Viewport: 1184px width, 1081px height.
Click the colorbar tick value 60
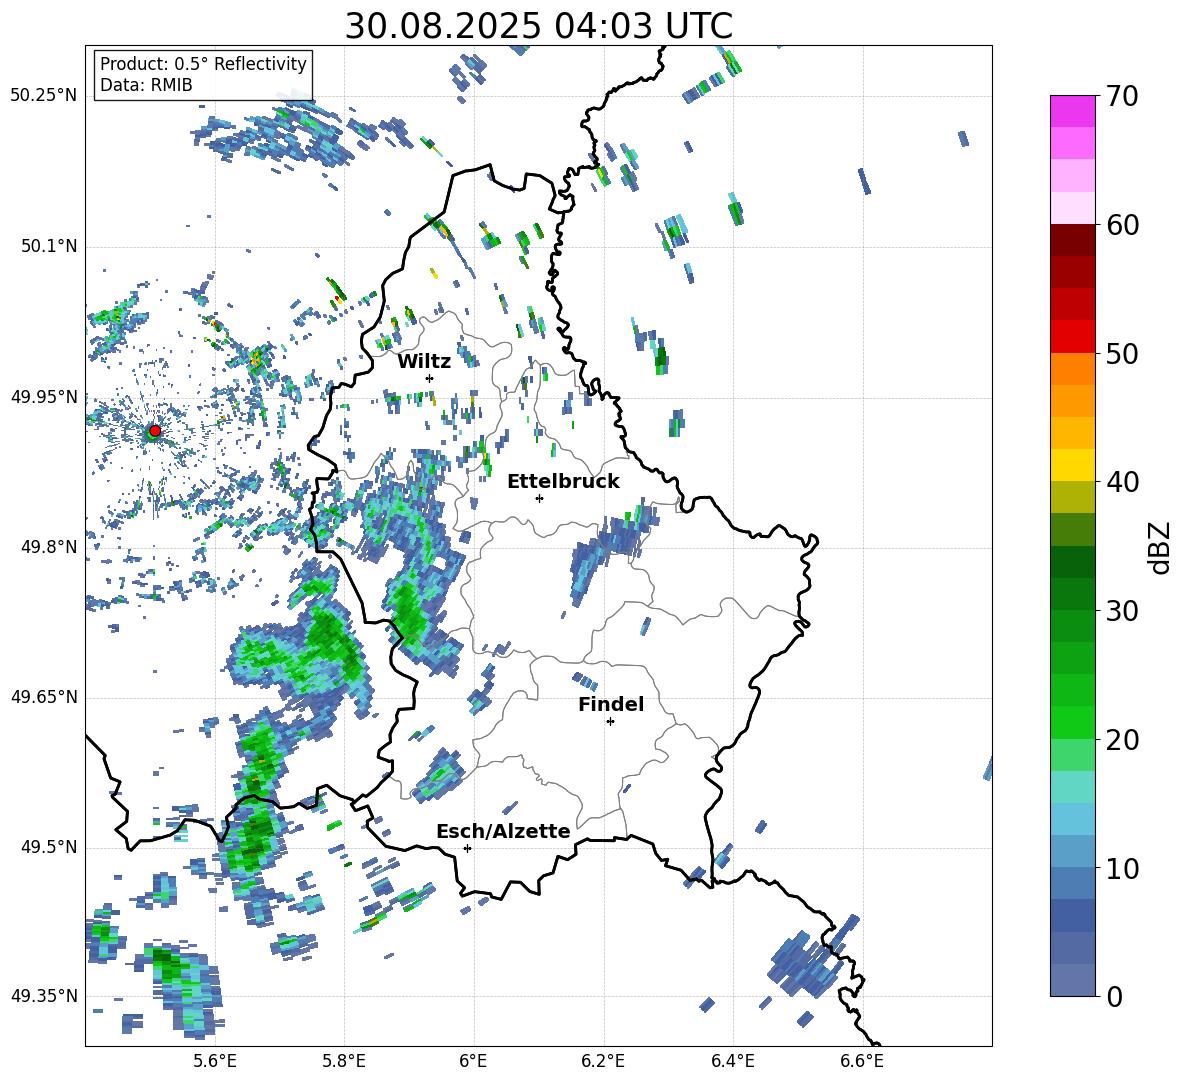[x=1122, y=225]
